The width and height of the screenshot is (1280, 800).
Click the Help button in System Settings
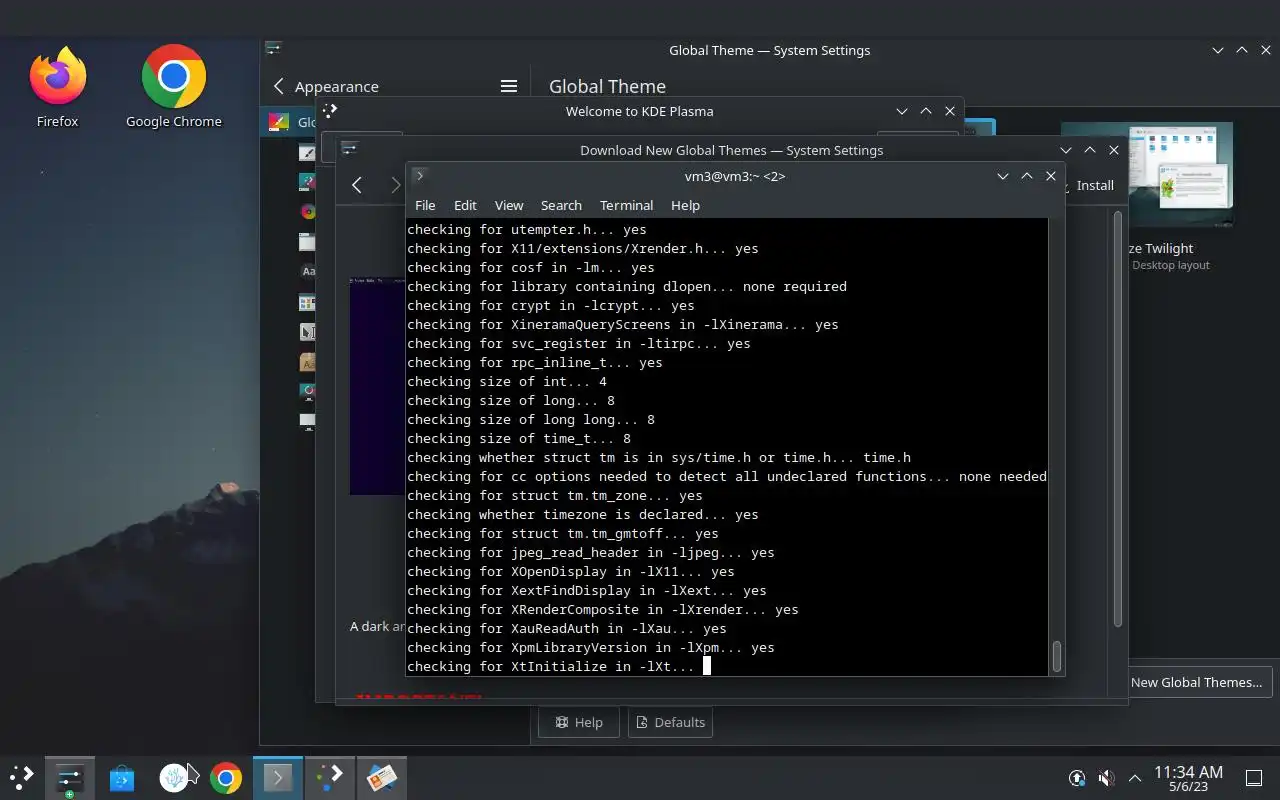(x=579, y=722)
